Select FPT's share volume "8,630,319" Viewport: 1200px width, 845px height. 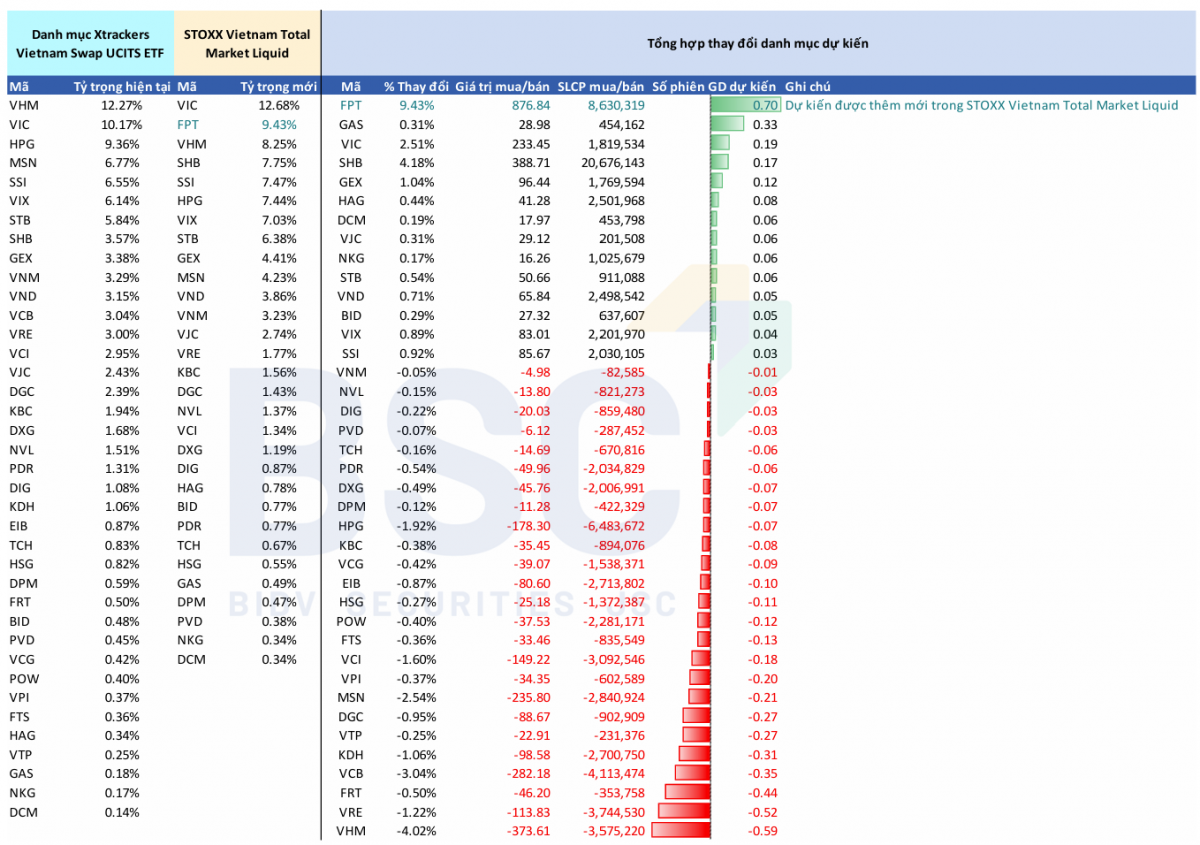(616, 105)
